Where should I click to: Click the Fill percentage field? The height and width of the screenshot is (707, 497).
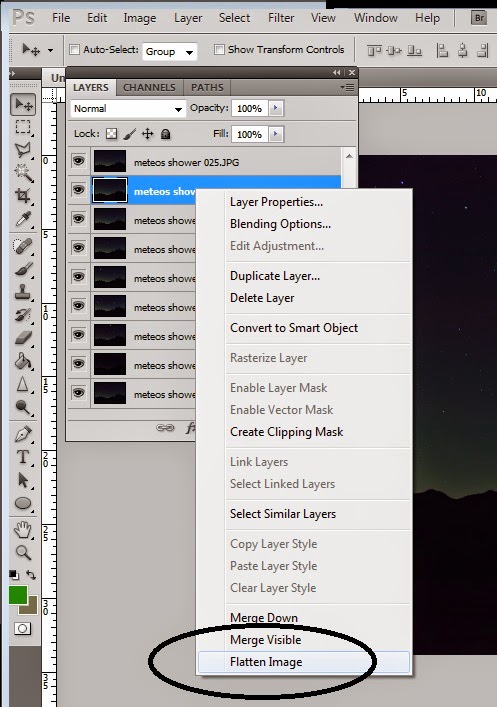pyautogui.click(x=249, y=134)
